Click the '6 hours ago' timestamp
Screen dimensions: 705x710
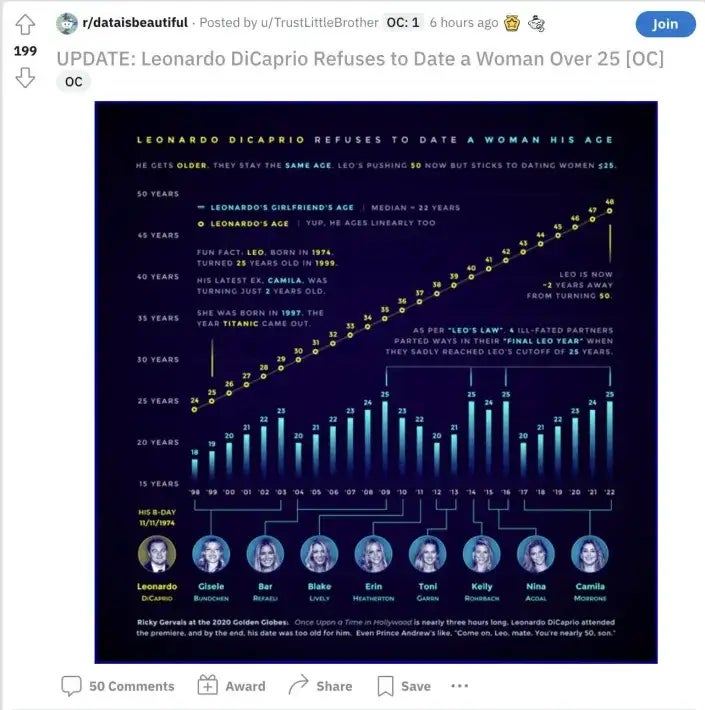tap(464, 23)
